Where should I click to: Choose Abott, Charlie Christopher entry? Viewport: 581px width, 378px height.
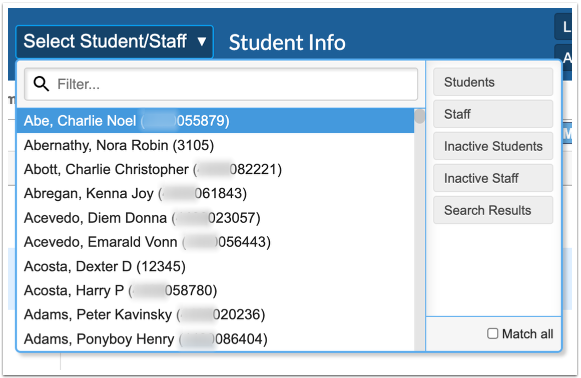click(x=215, y=169)
